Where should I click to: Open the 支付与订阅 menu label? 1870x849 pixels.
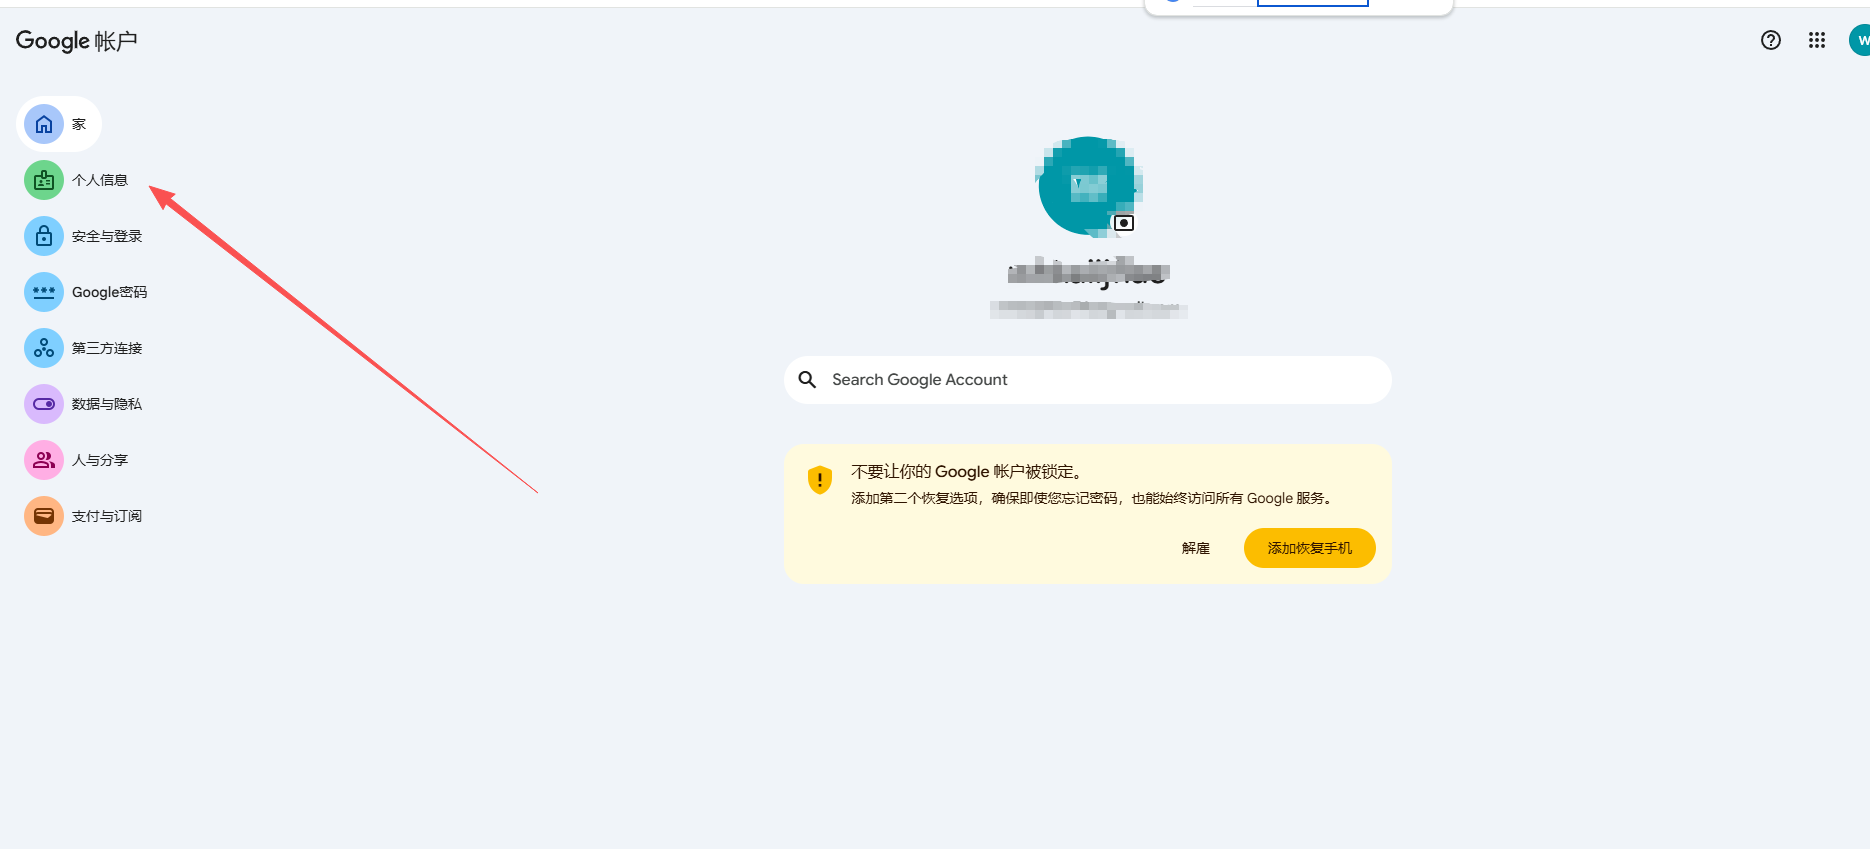tap(107, 516)
